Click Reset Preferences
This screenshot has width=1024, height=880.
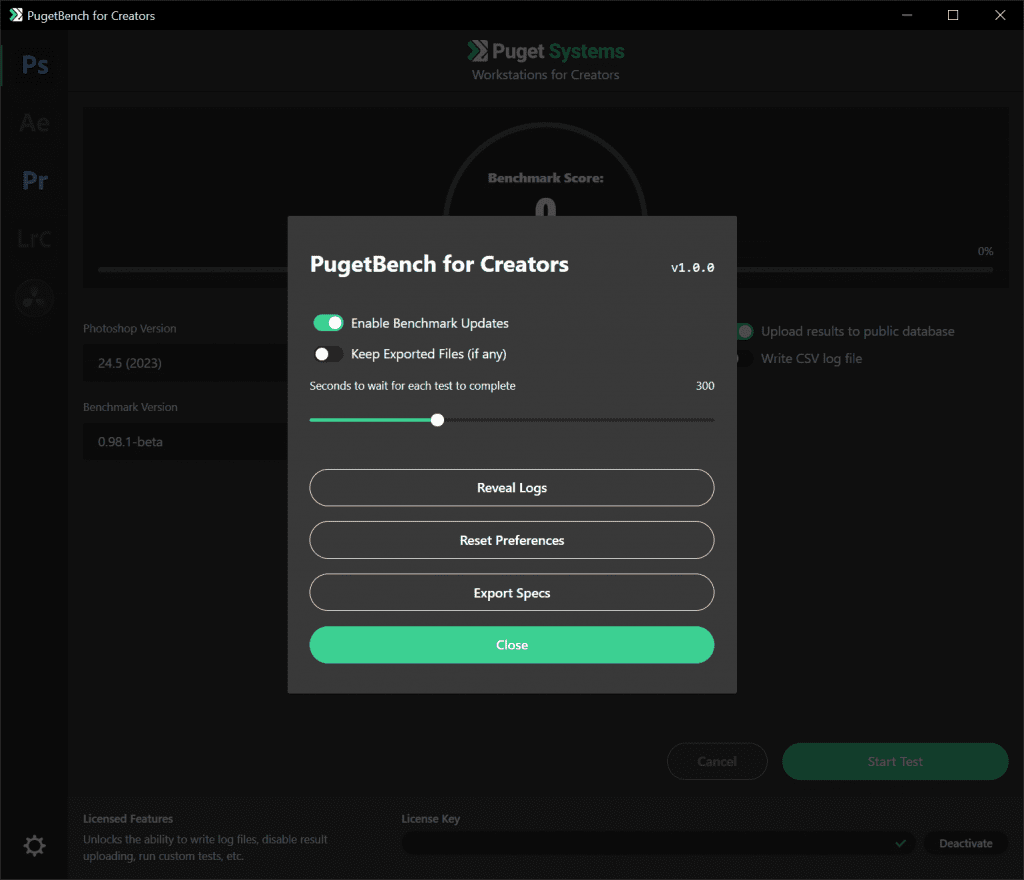pyautogui.click(x=511, y=540)
